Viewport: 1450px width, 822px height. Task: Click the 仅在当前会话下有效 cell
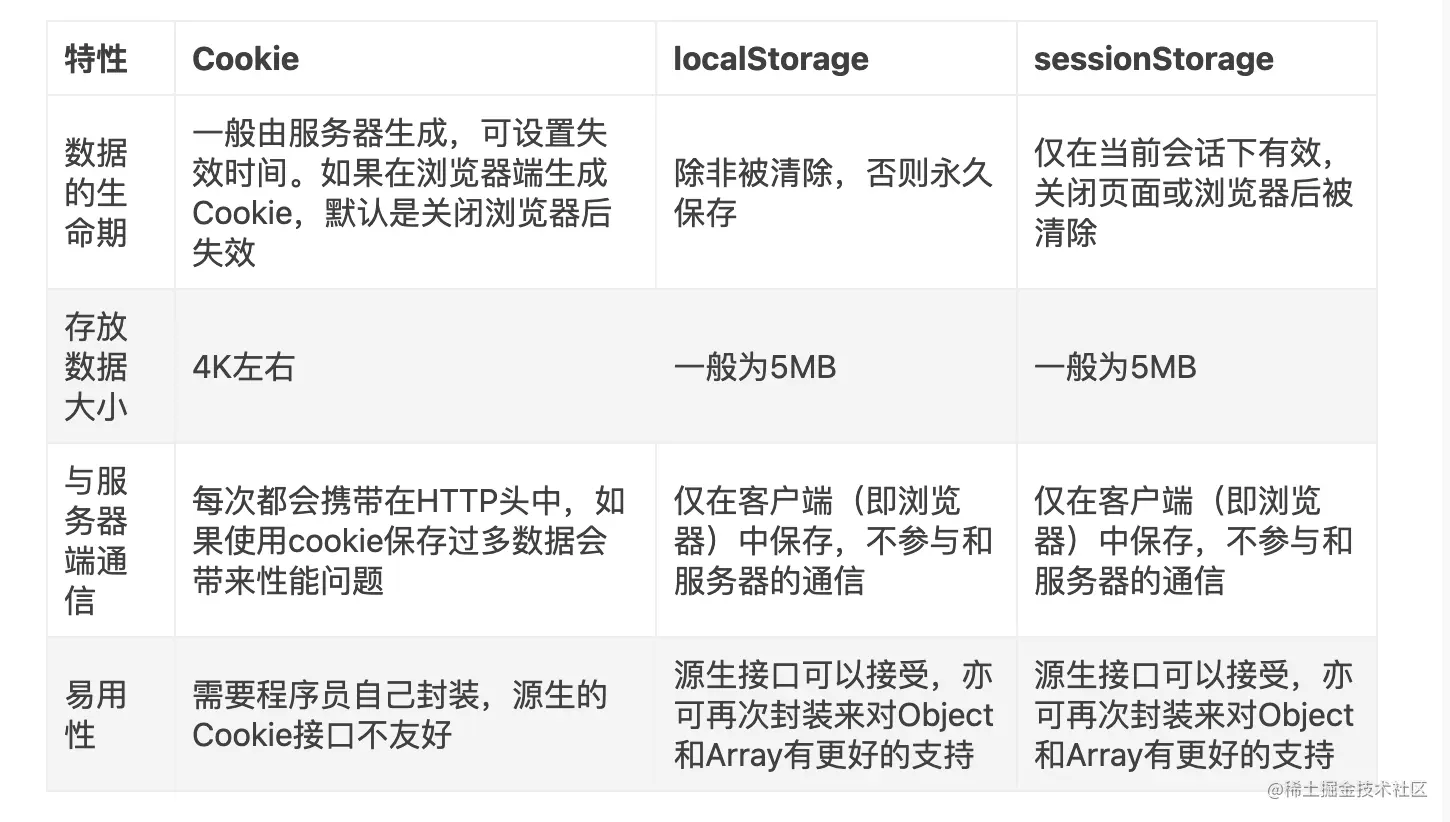1196,192
